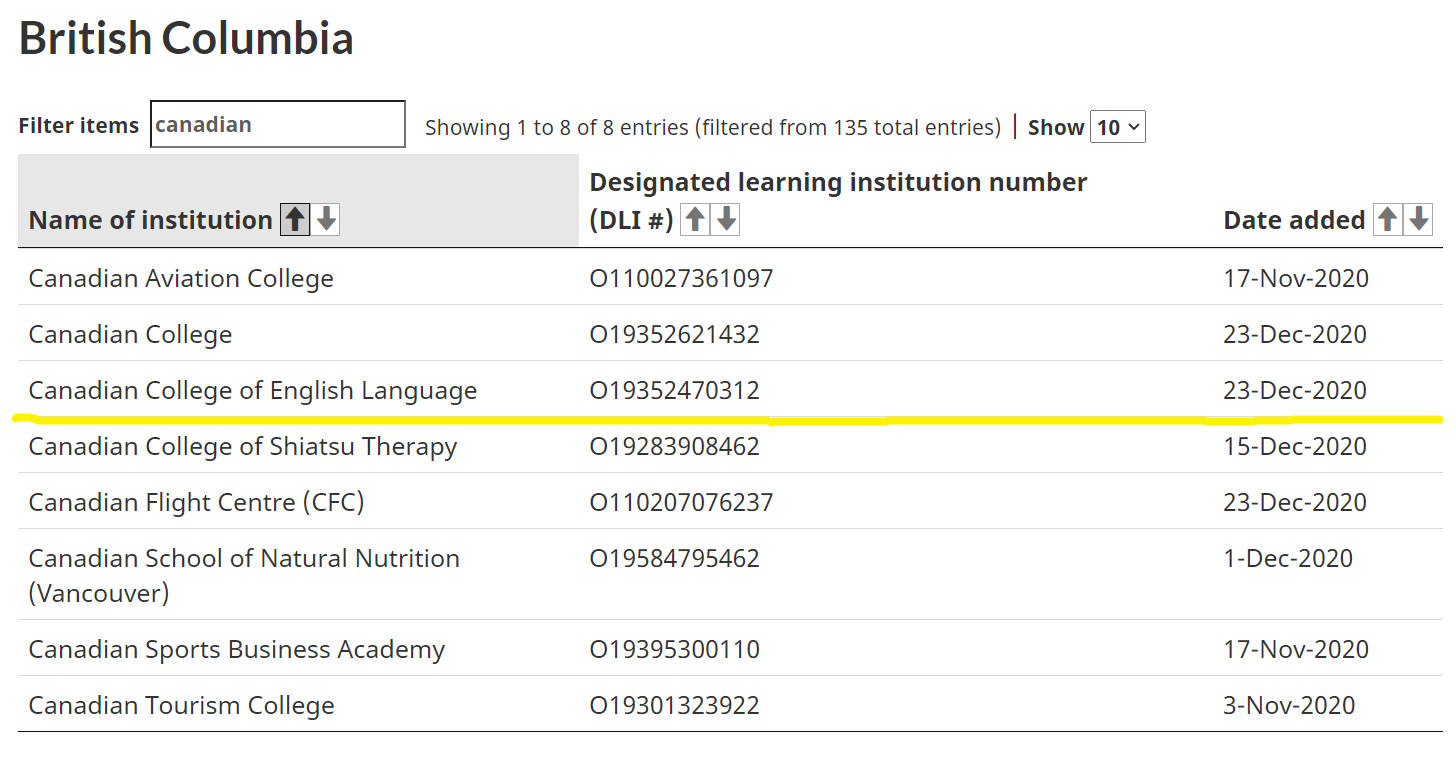
Task: Select the Designated learning institution number header
Action: pos(838,200)
